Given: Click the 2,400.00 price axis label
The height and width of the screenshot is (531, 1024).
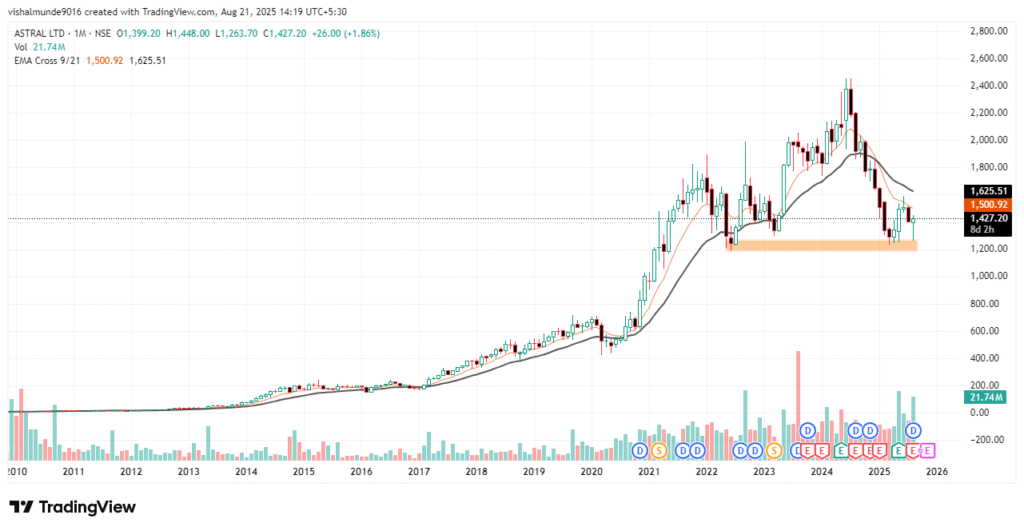Looking at the screenshot, I should tap(989, 86).
